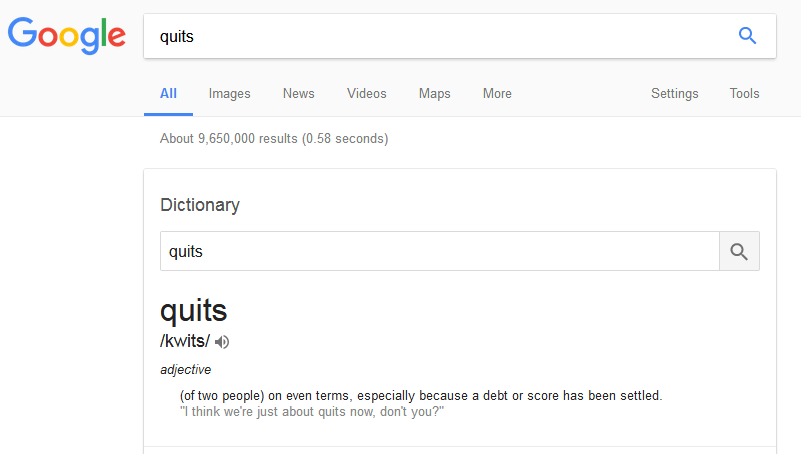
Task: Expand the More menu
Action: click(497, 94)
